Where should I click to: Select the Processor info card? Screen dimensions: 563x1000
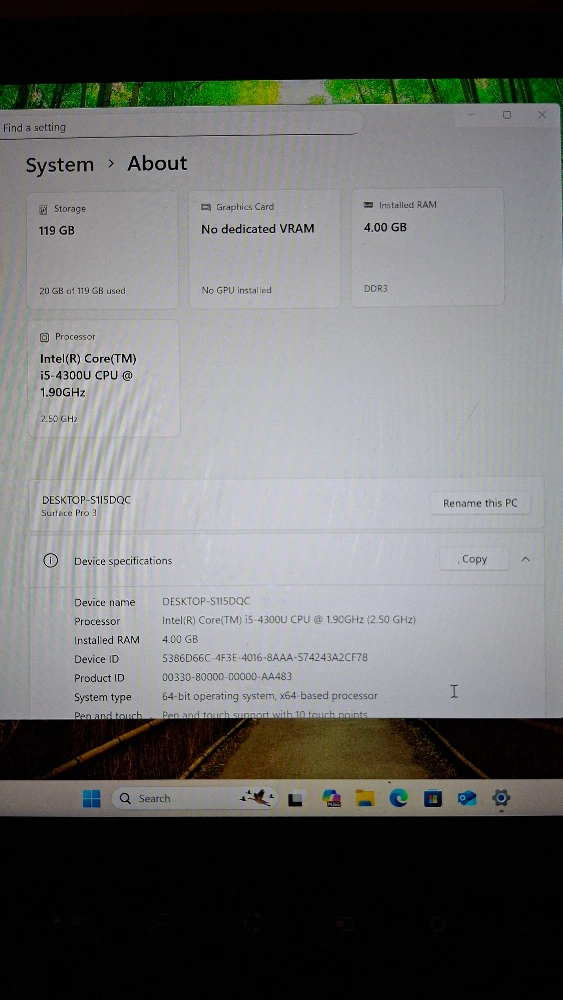point(104,378)
